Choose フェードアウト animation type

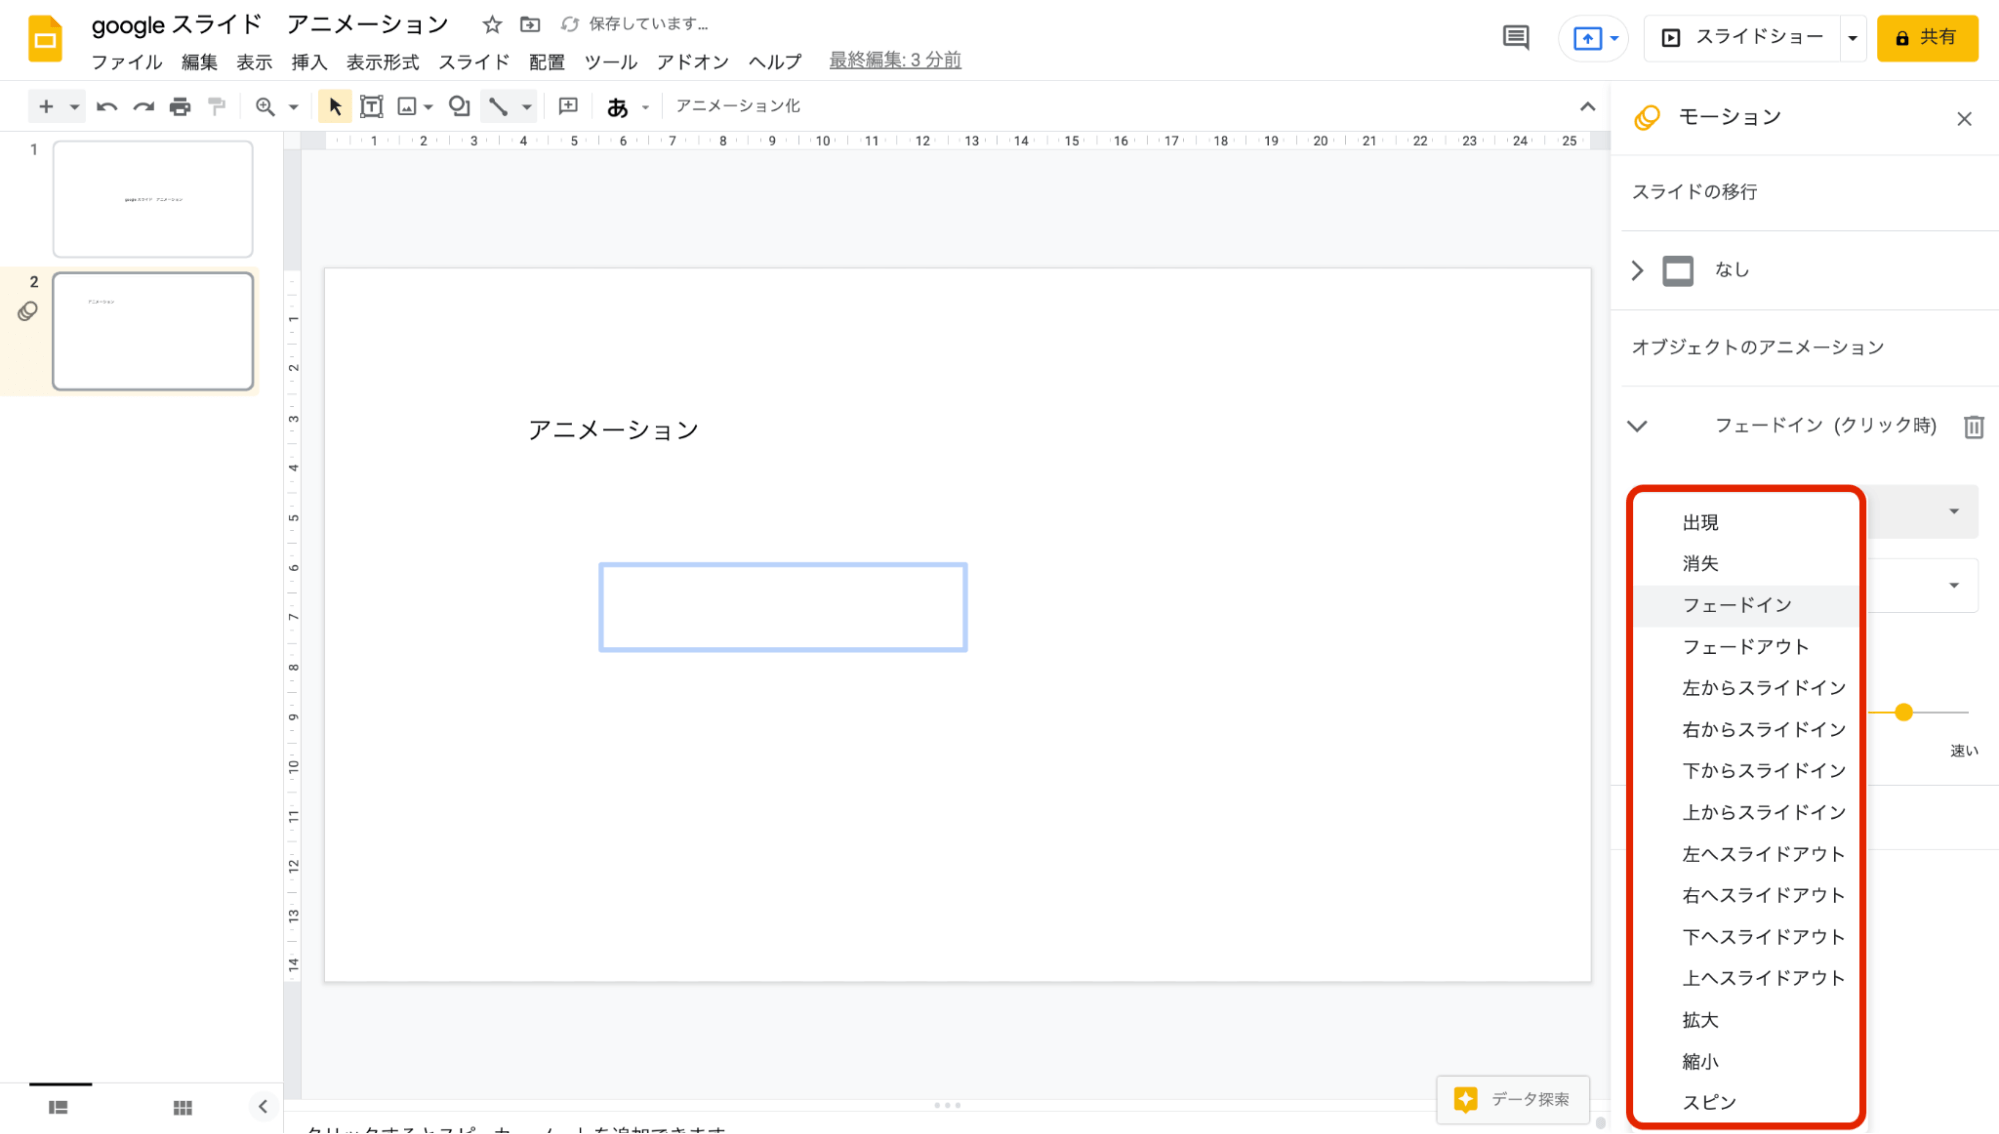(x=1746, y=647)
